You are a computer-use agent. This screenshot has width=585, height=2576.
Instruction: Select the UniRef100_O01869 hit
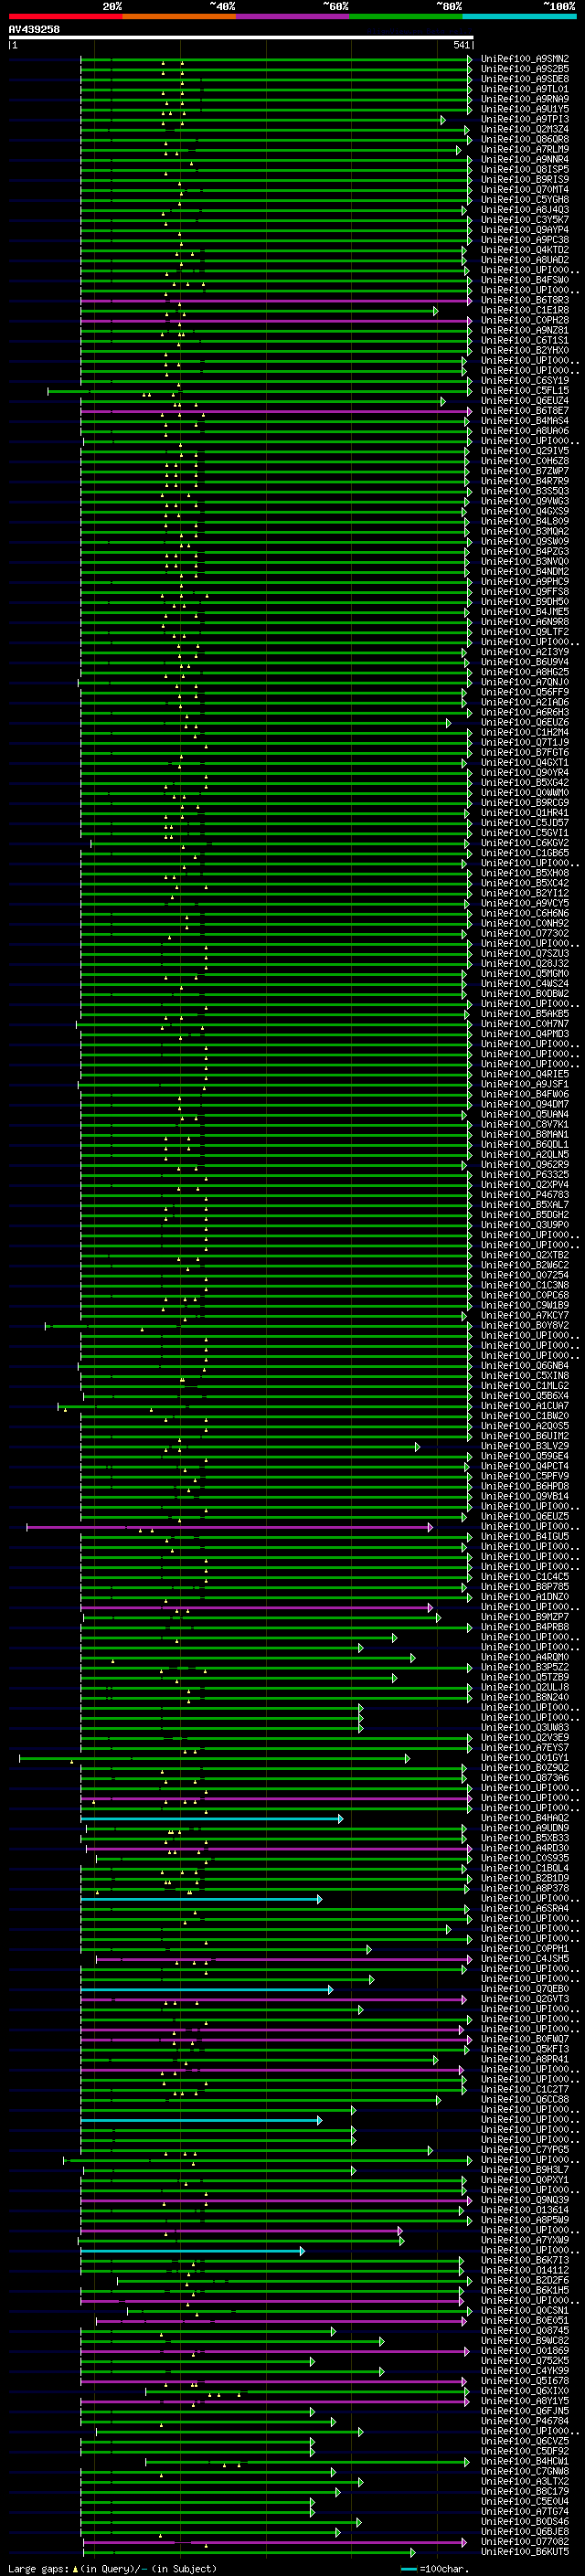525,2351
